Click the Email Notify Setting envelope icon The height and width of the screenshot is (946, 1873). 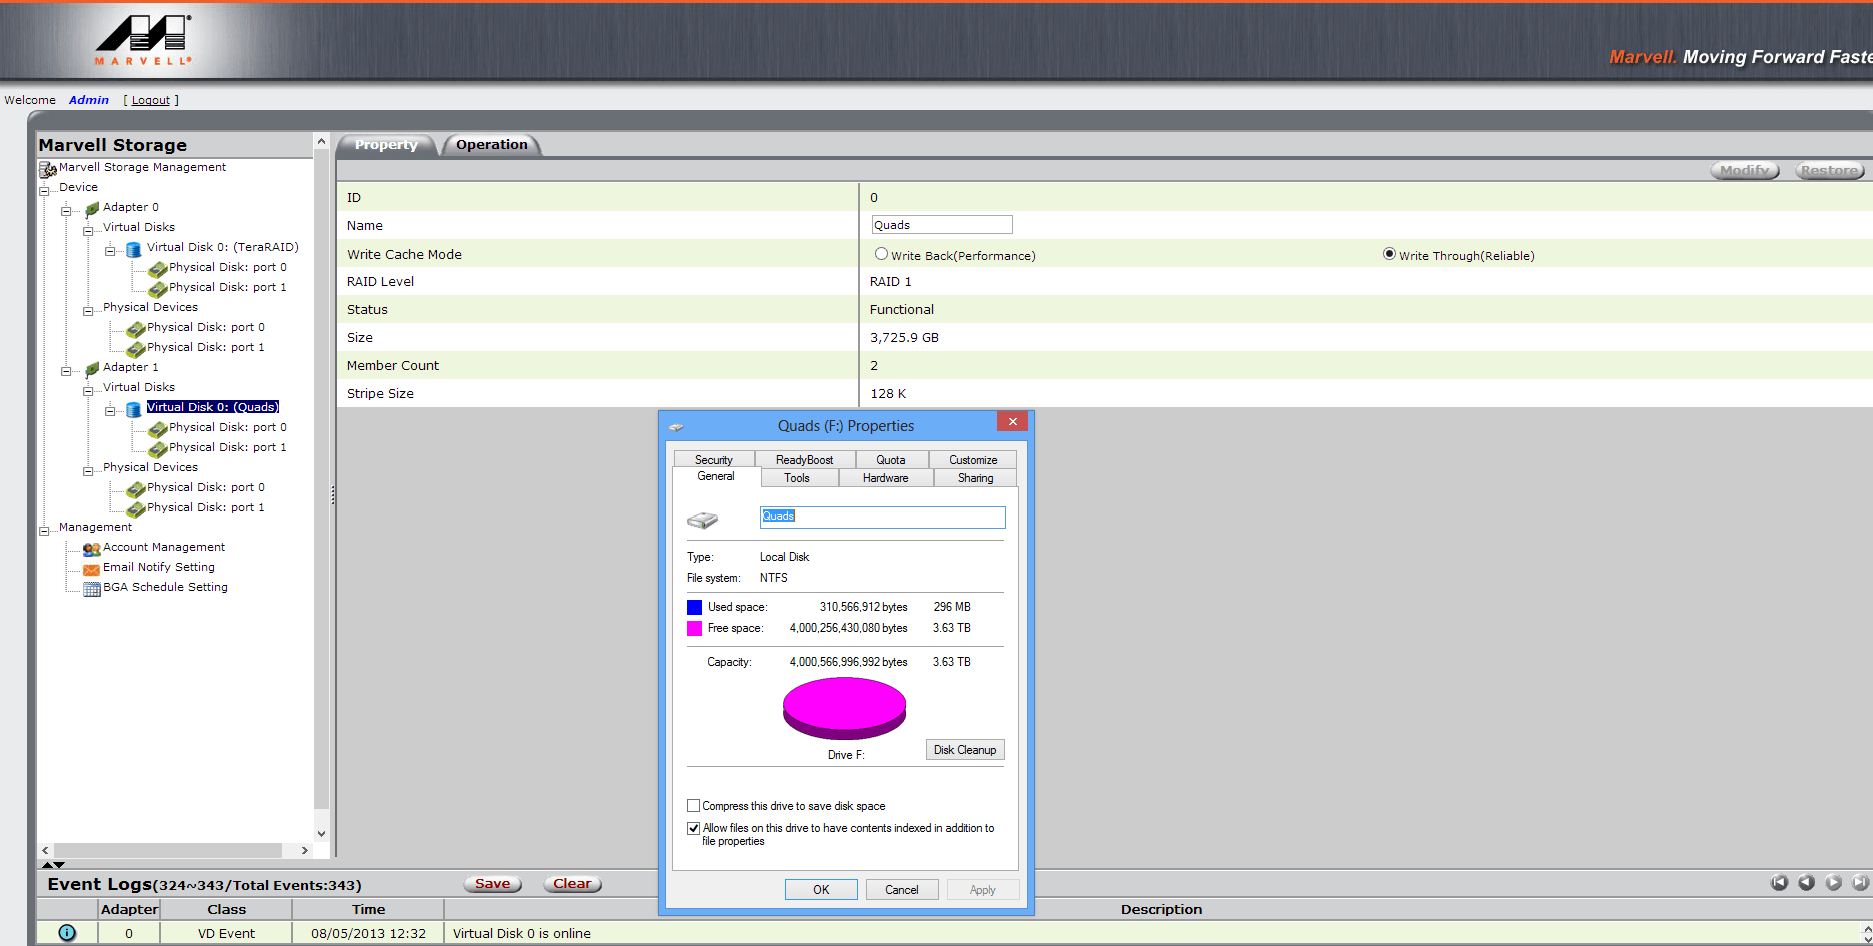point(92,569)
